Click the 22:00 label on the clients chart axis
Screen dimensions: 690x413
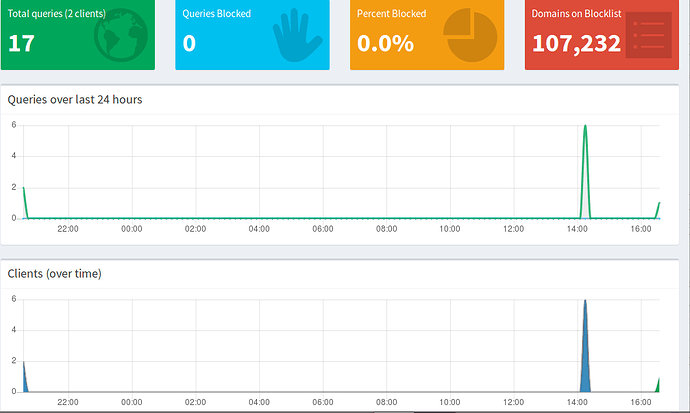pos(68,402)
